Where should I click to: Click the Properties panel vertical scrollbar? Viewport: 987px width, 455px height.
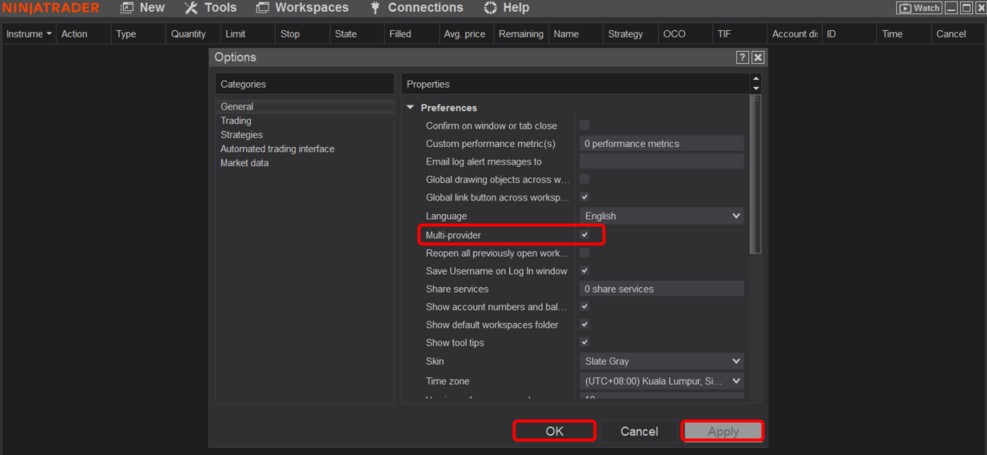point(756,175)
